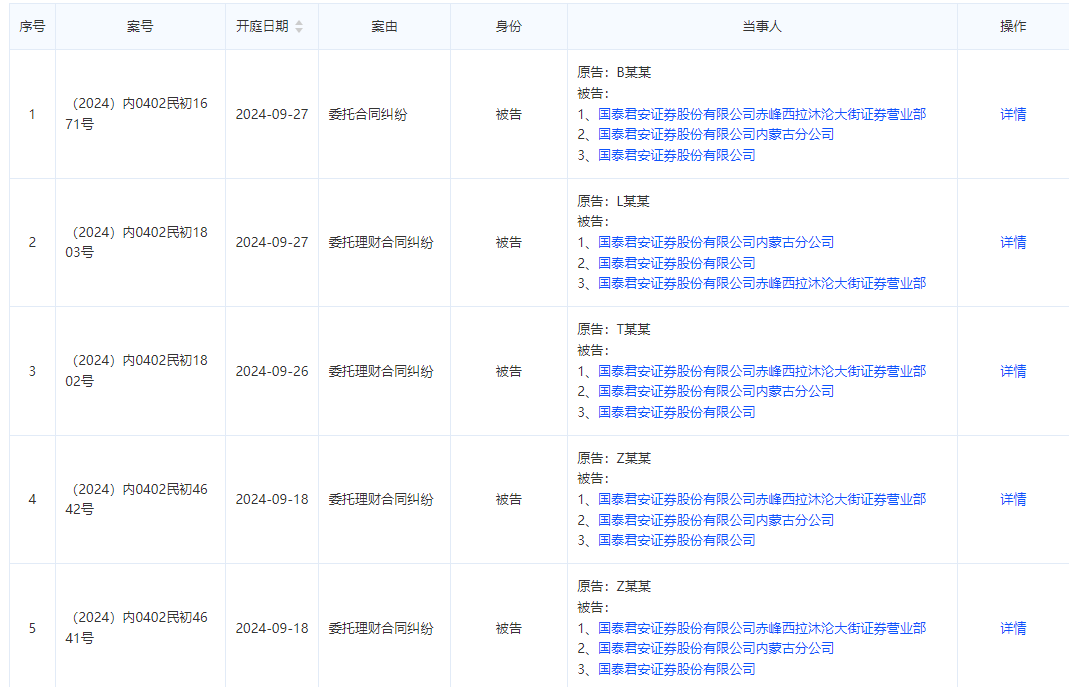Image resolution: width=1069 pixels, height=687 pixels.
Task: Click the 案由 column header
Action: pyautogui.click(x=384, y=27)
